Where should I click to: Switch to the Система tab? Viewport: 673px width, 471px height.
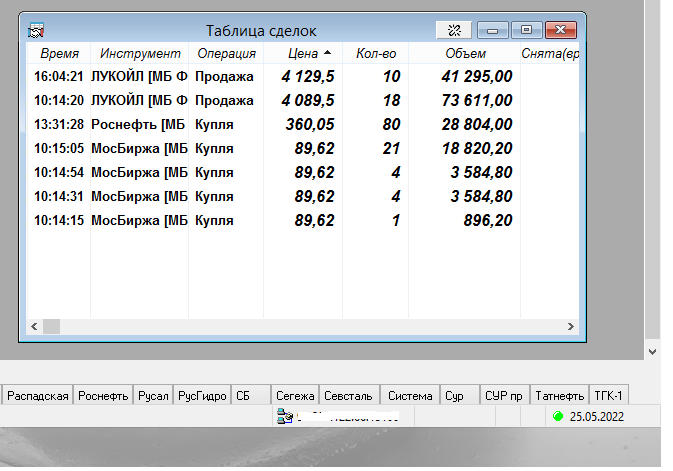click(x=410, y=396)
